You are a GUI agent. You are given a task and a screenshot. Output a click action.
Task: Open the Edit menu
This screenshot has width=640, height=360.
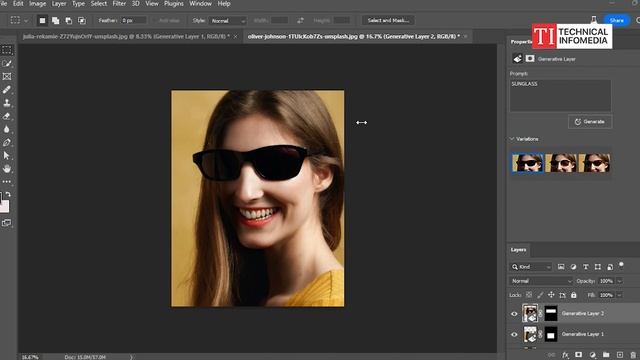pyautogui.click(x=18, y=4)
